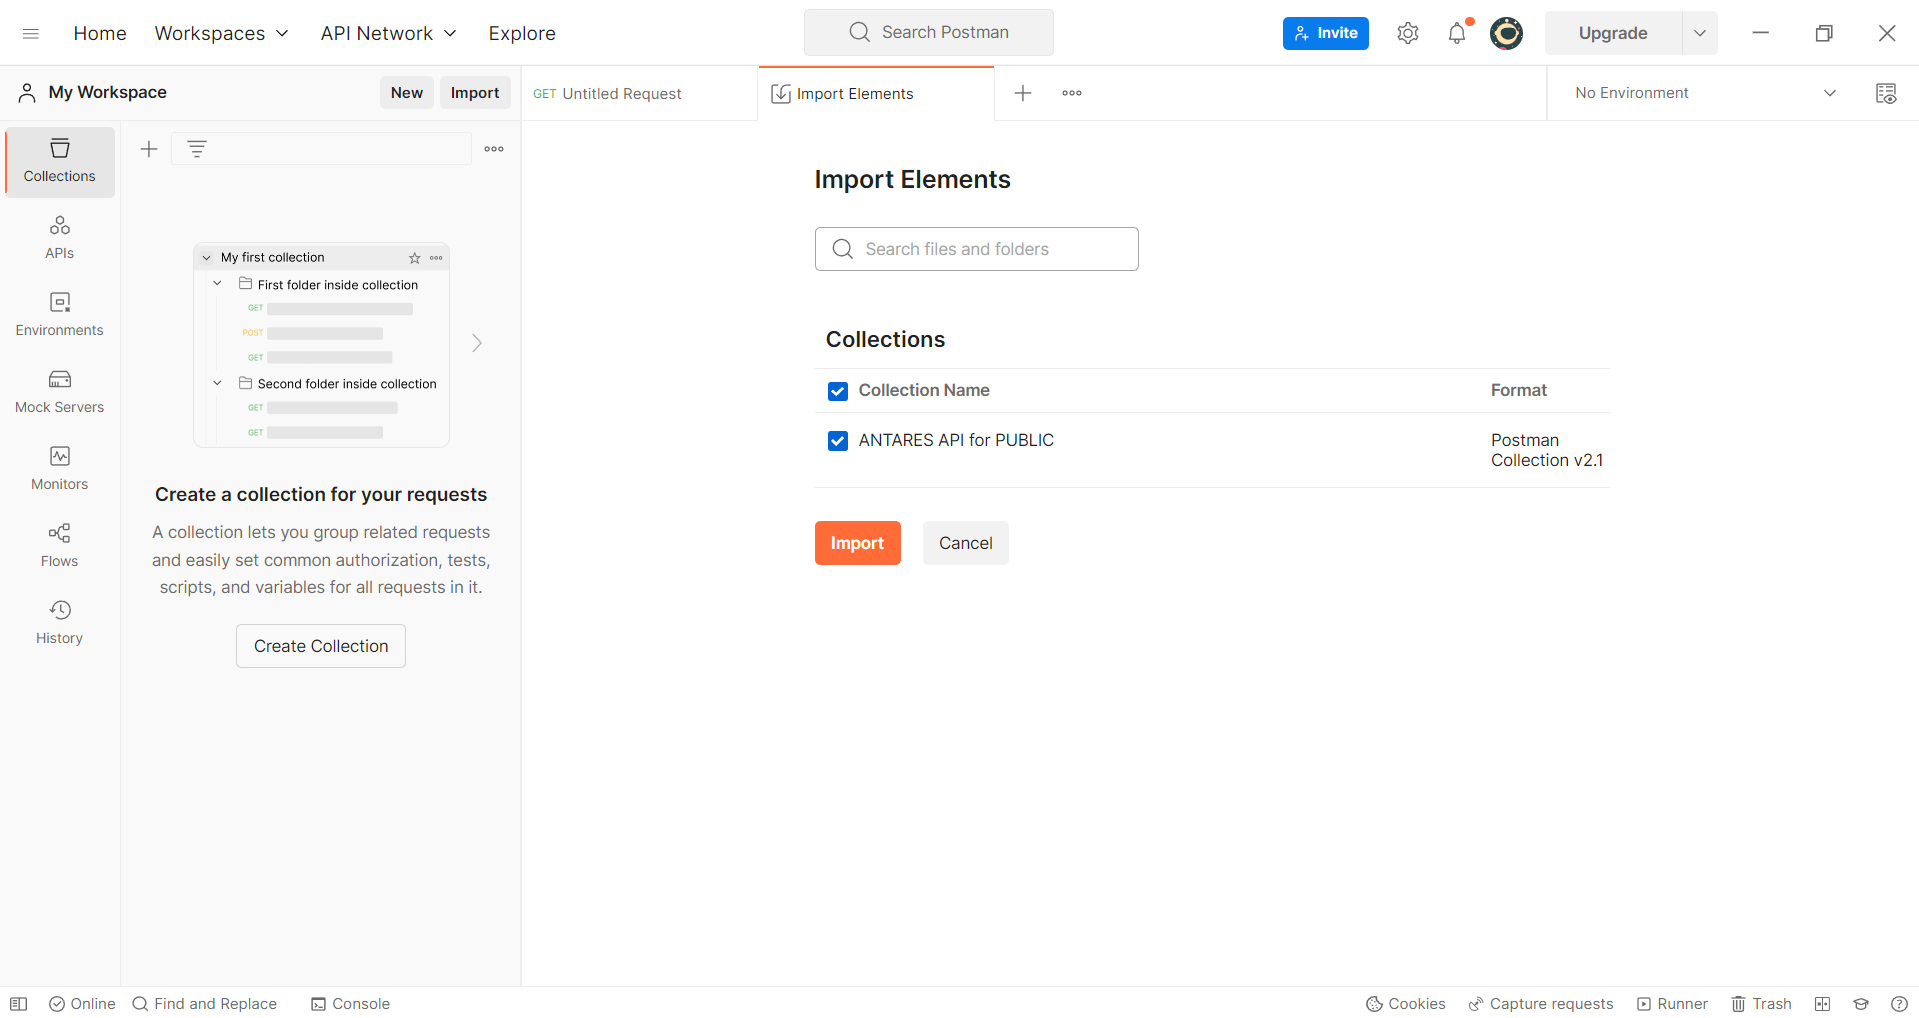Expand the Workspaces dropdown menu
The height and width of the screenshot is (1018, 1919).
click(221, 33)
